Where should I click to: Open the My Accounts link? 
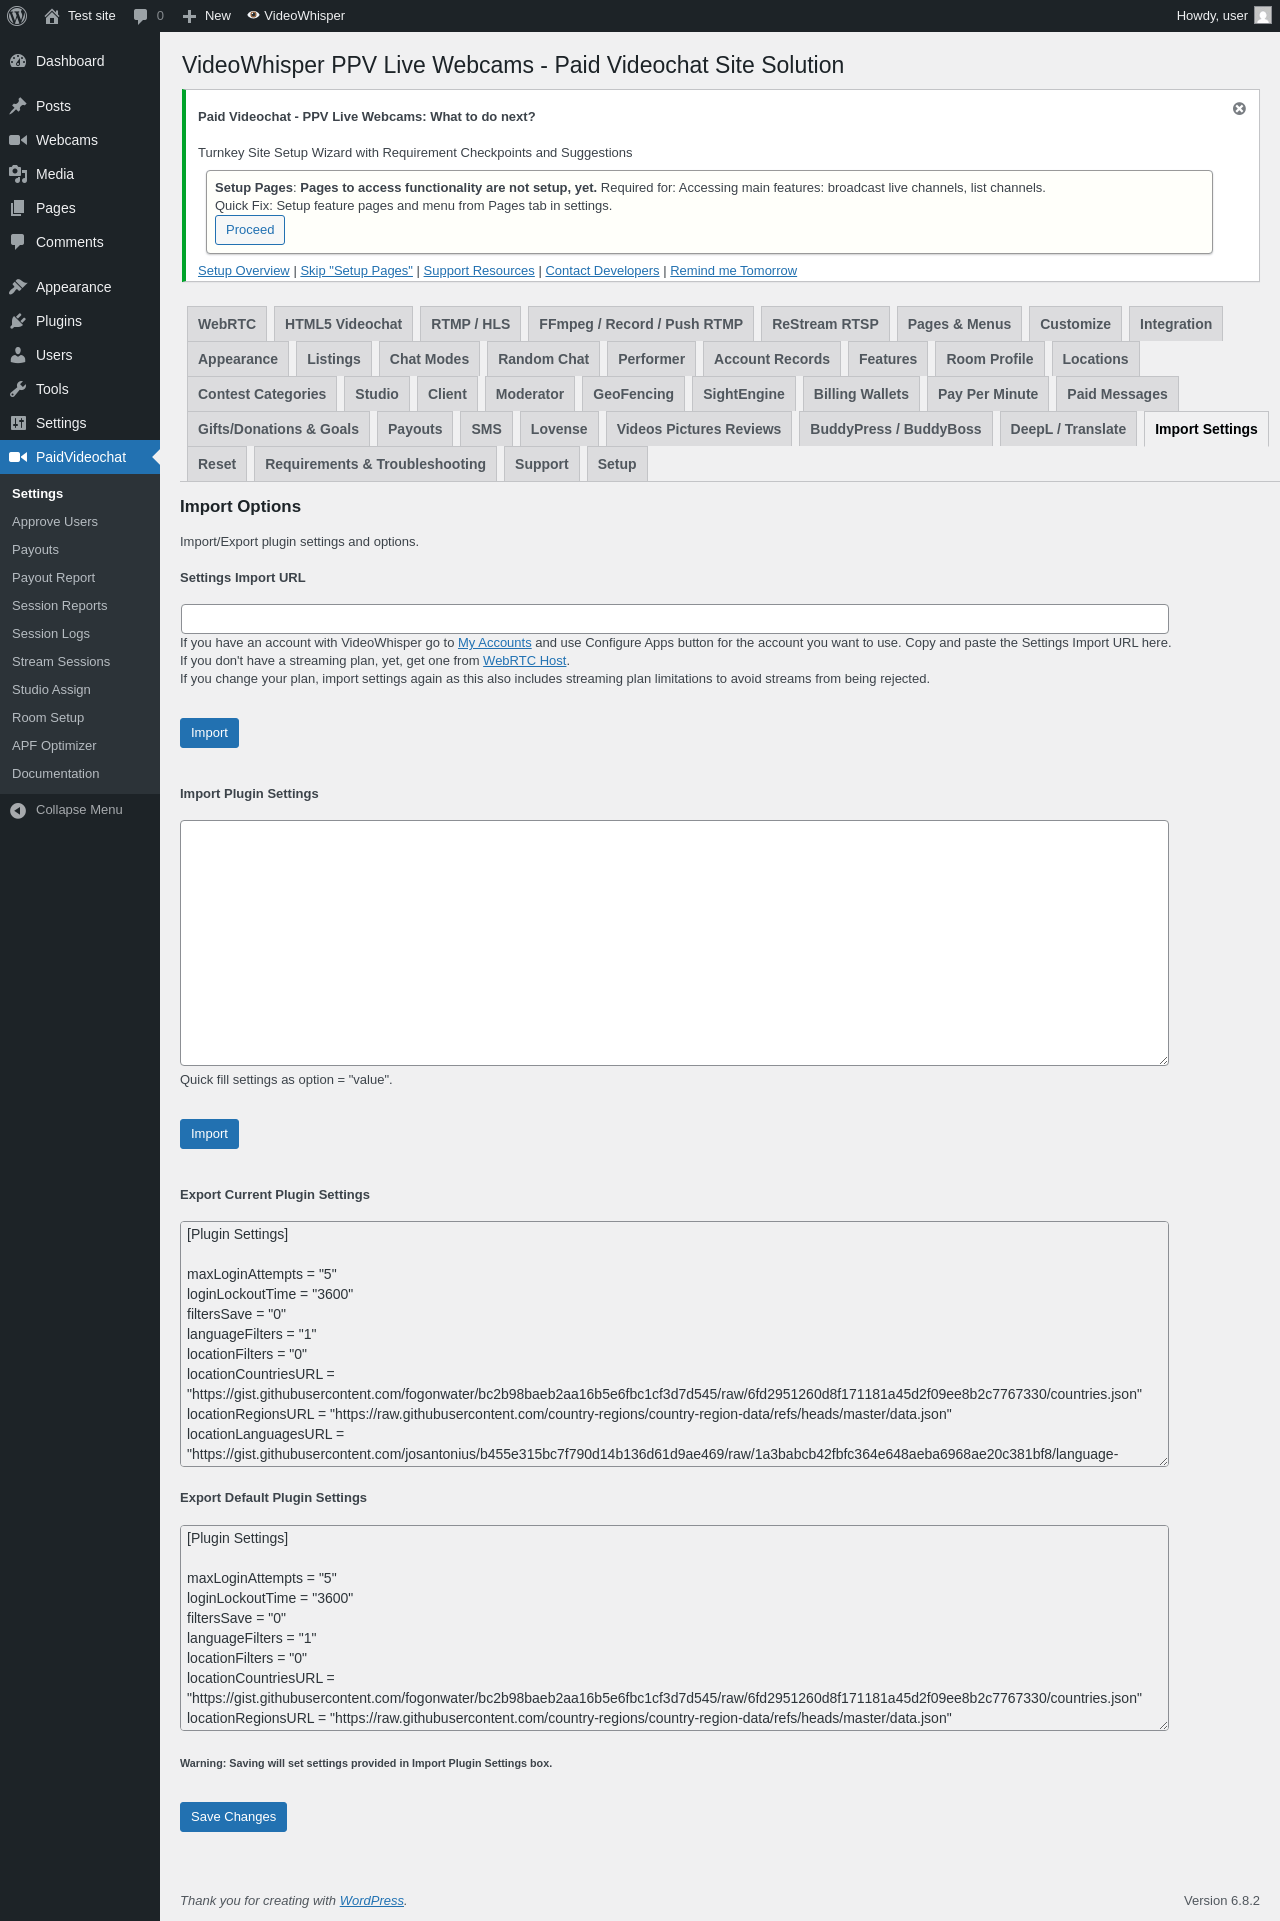click(494, 643)
